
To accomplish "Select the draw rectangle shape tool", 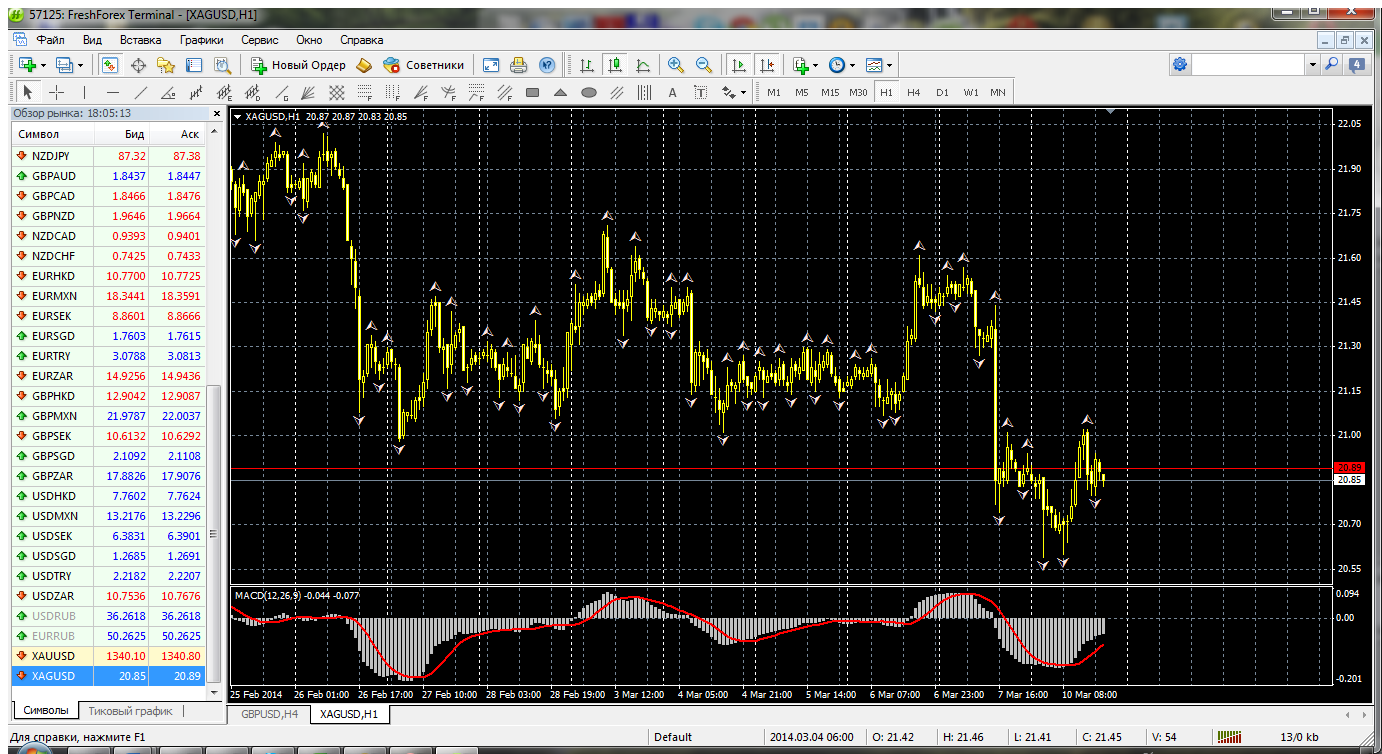I will pyautogui.click(x=532, y=93).
